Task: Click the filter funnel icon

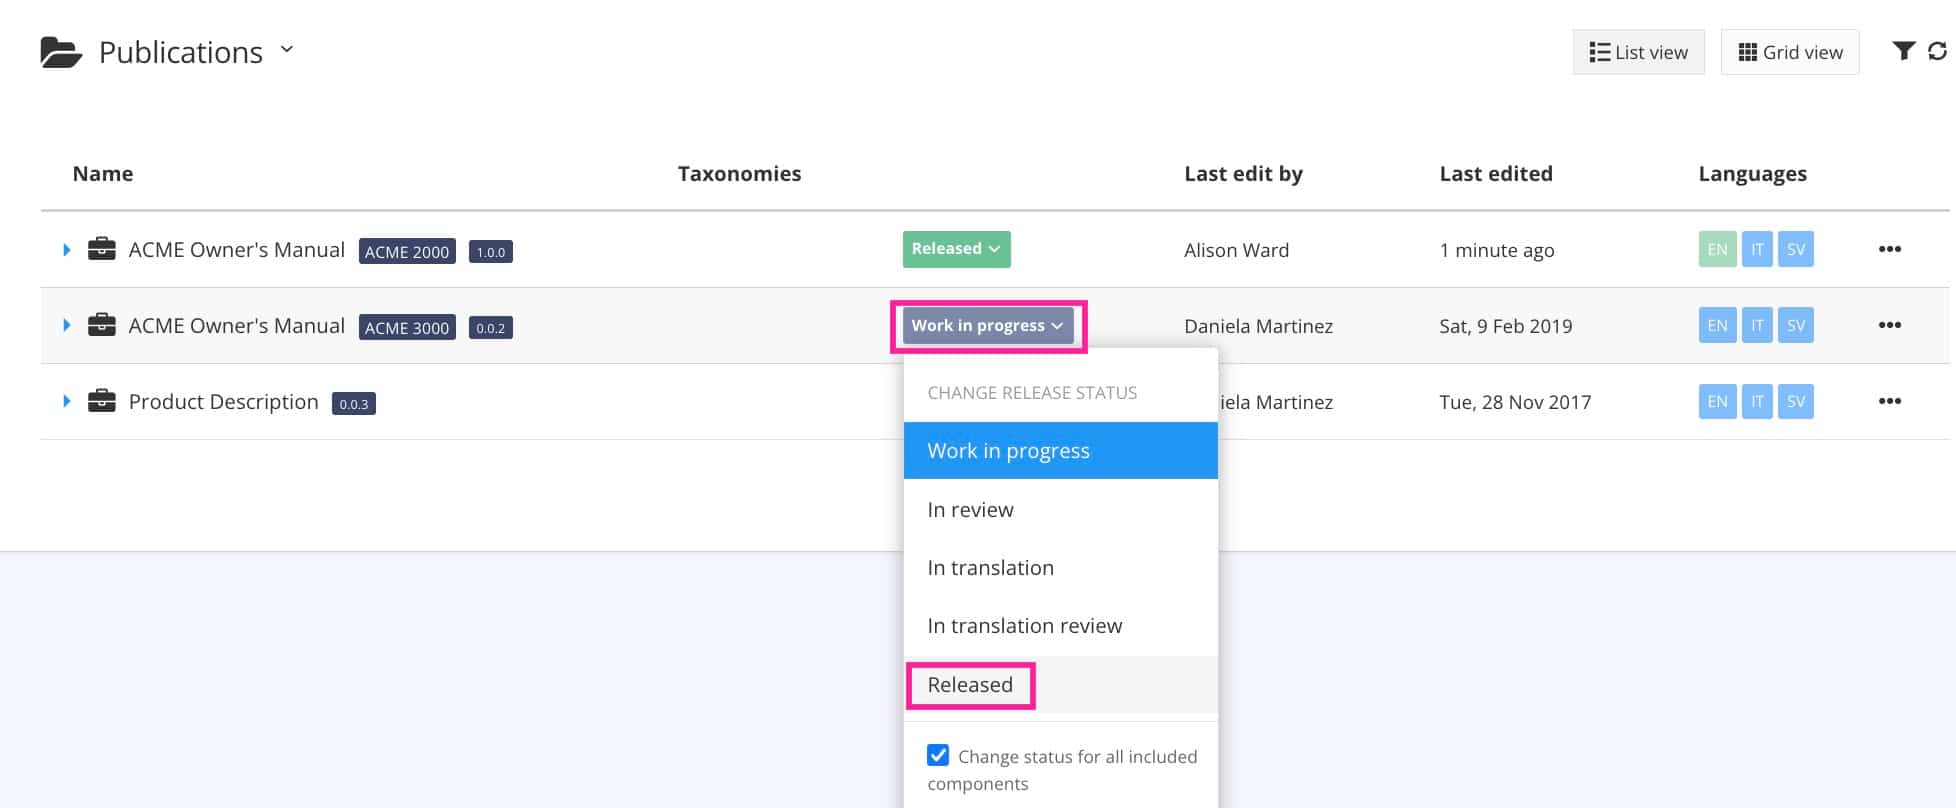Action: point(1903,51)
